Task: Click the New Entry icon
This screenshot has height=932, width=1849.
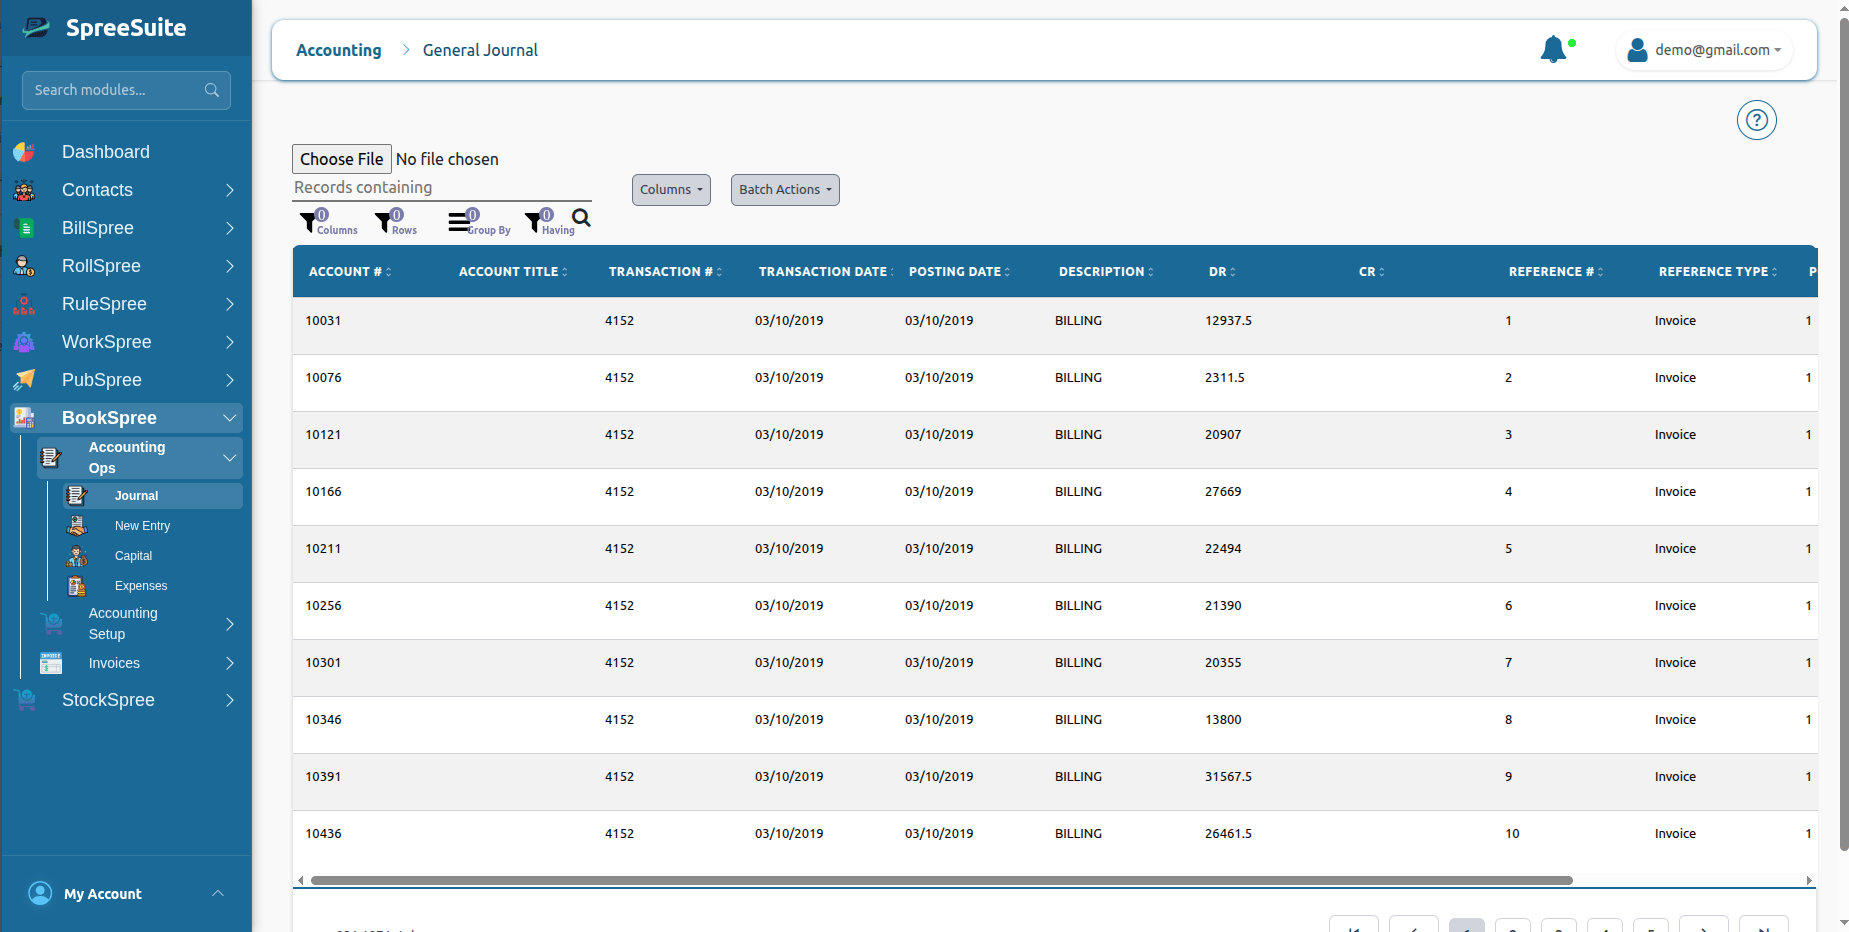Action: [x=77, y=526]
